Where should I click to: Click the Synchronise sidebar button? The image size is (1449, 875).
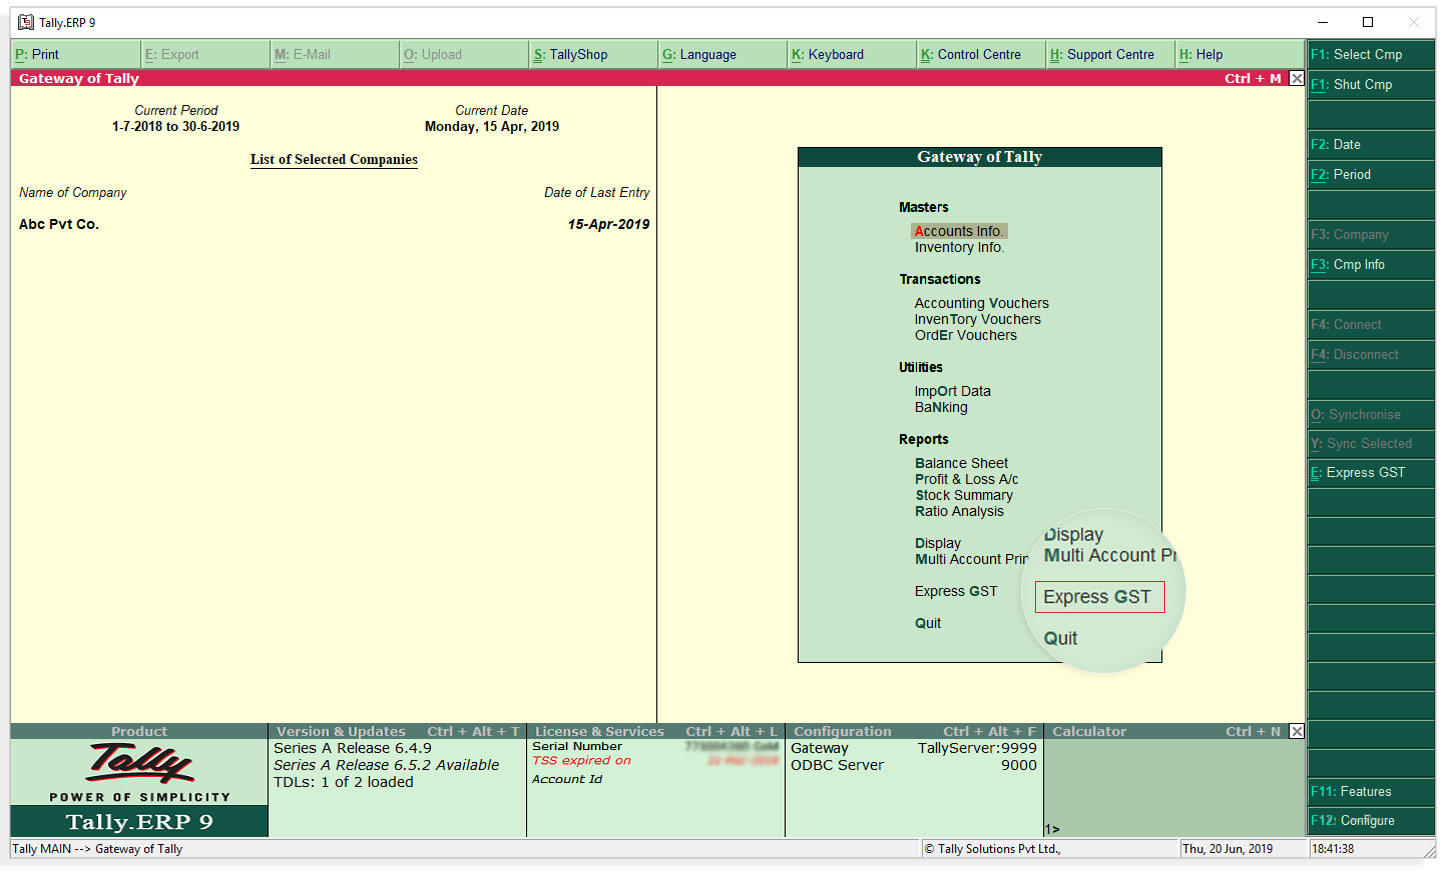(1370, 415)
